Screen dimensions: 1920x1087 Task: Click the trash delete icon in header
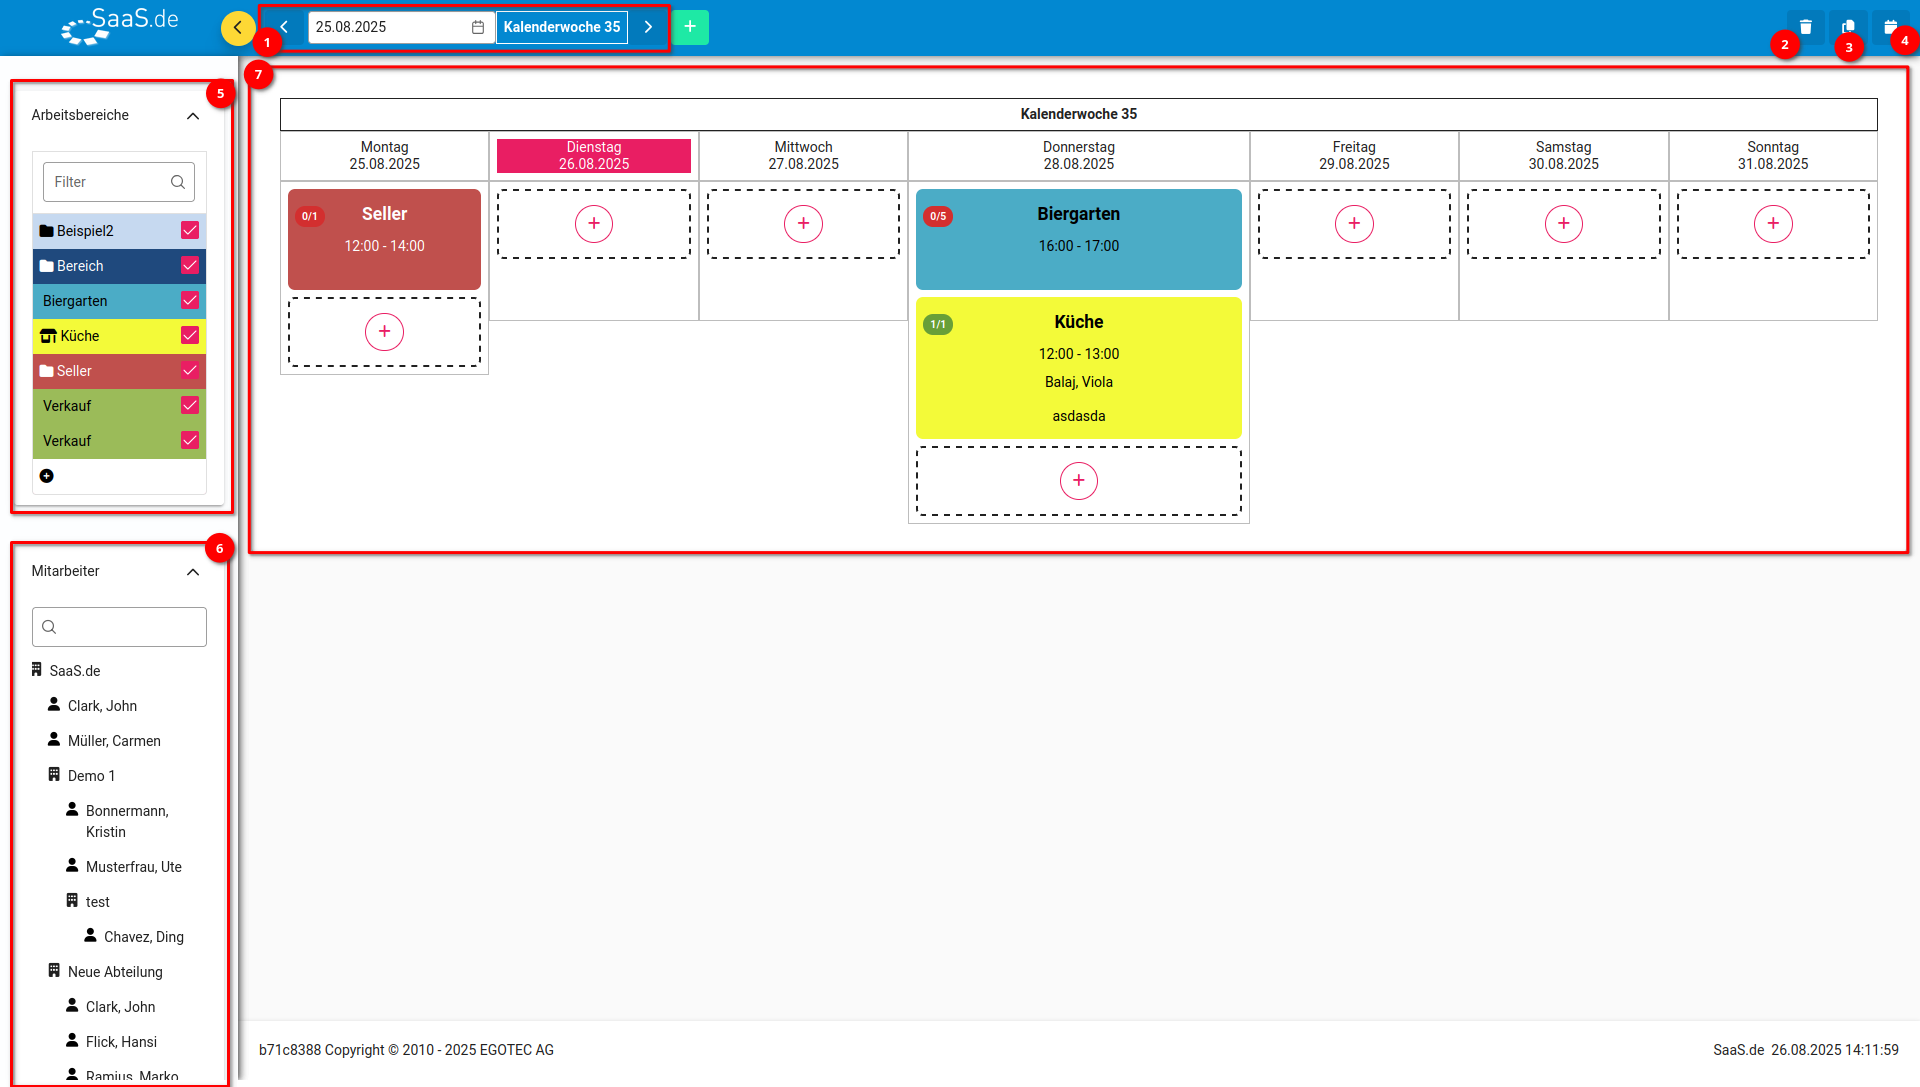(x=1805, y=27)
